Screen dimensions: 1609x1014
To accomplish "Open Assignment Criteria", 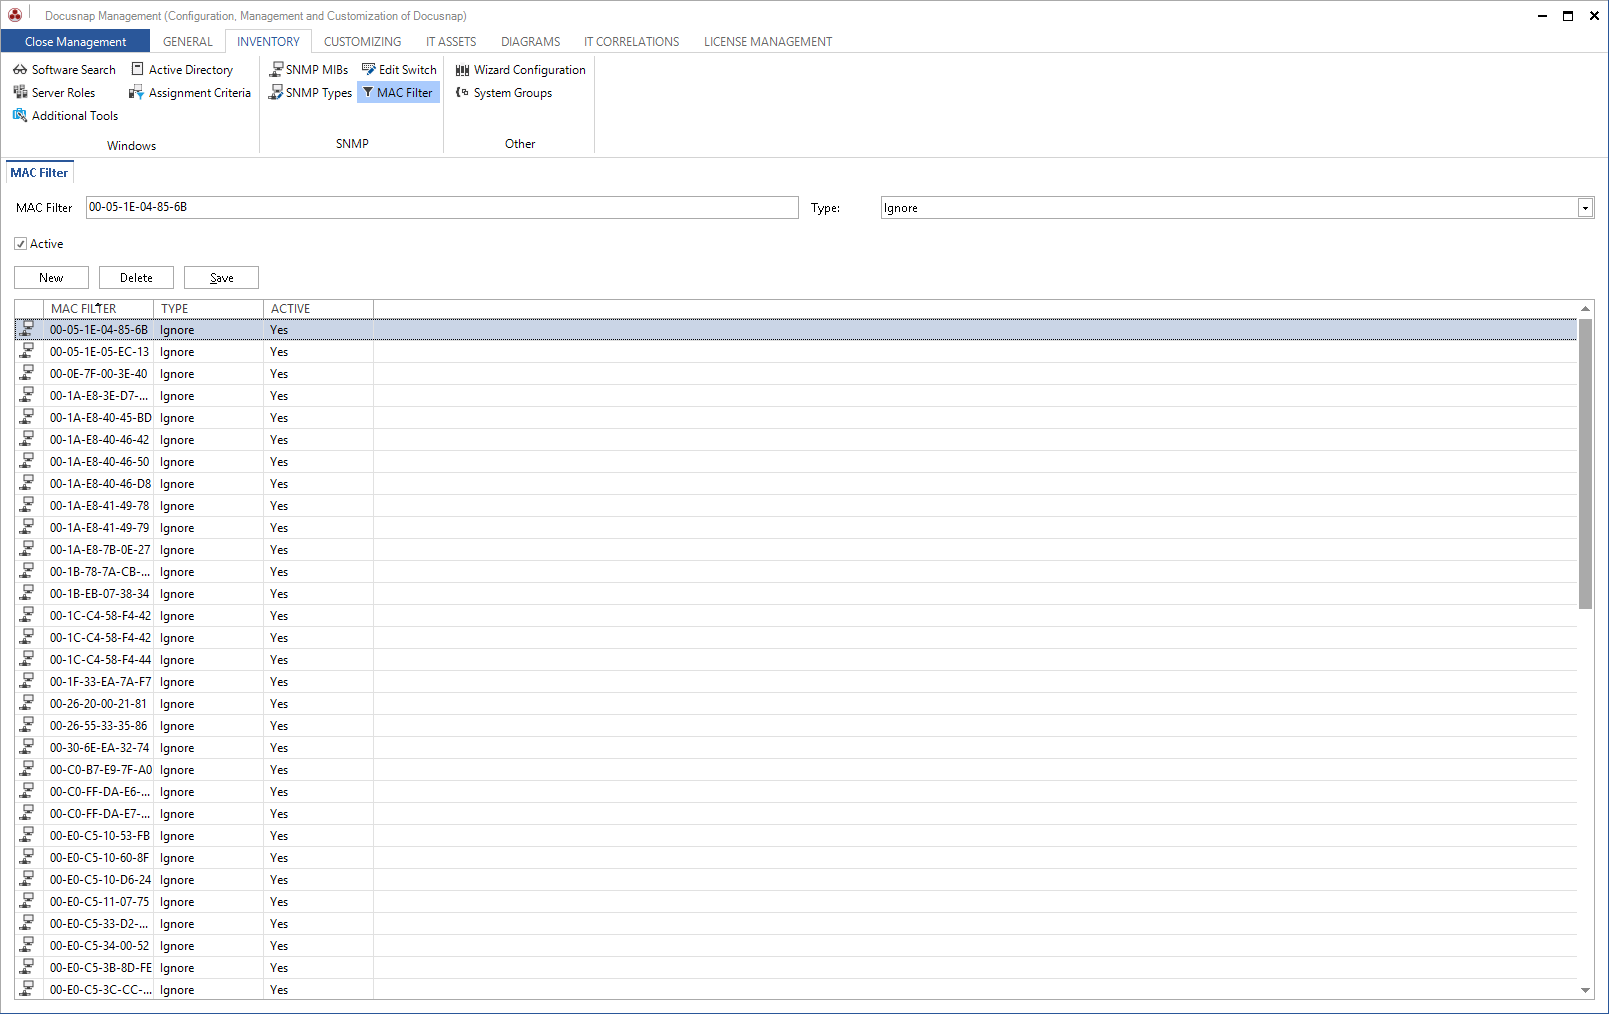I will click(190, 93).
